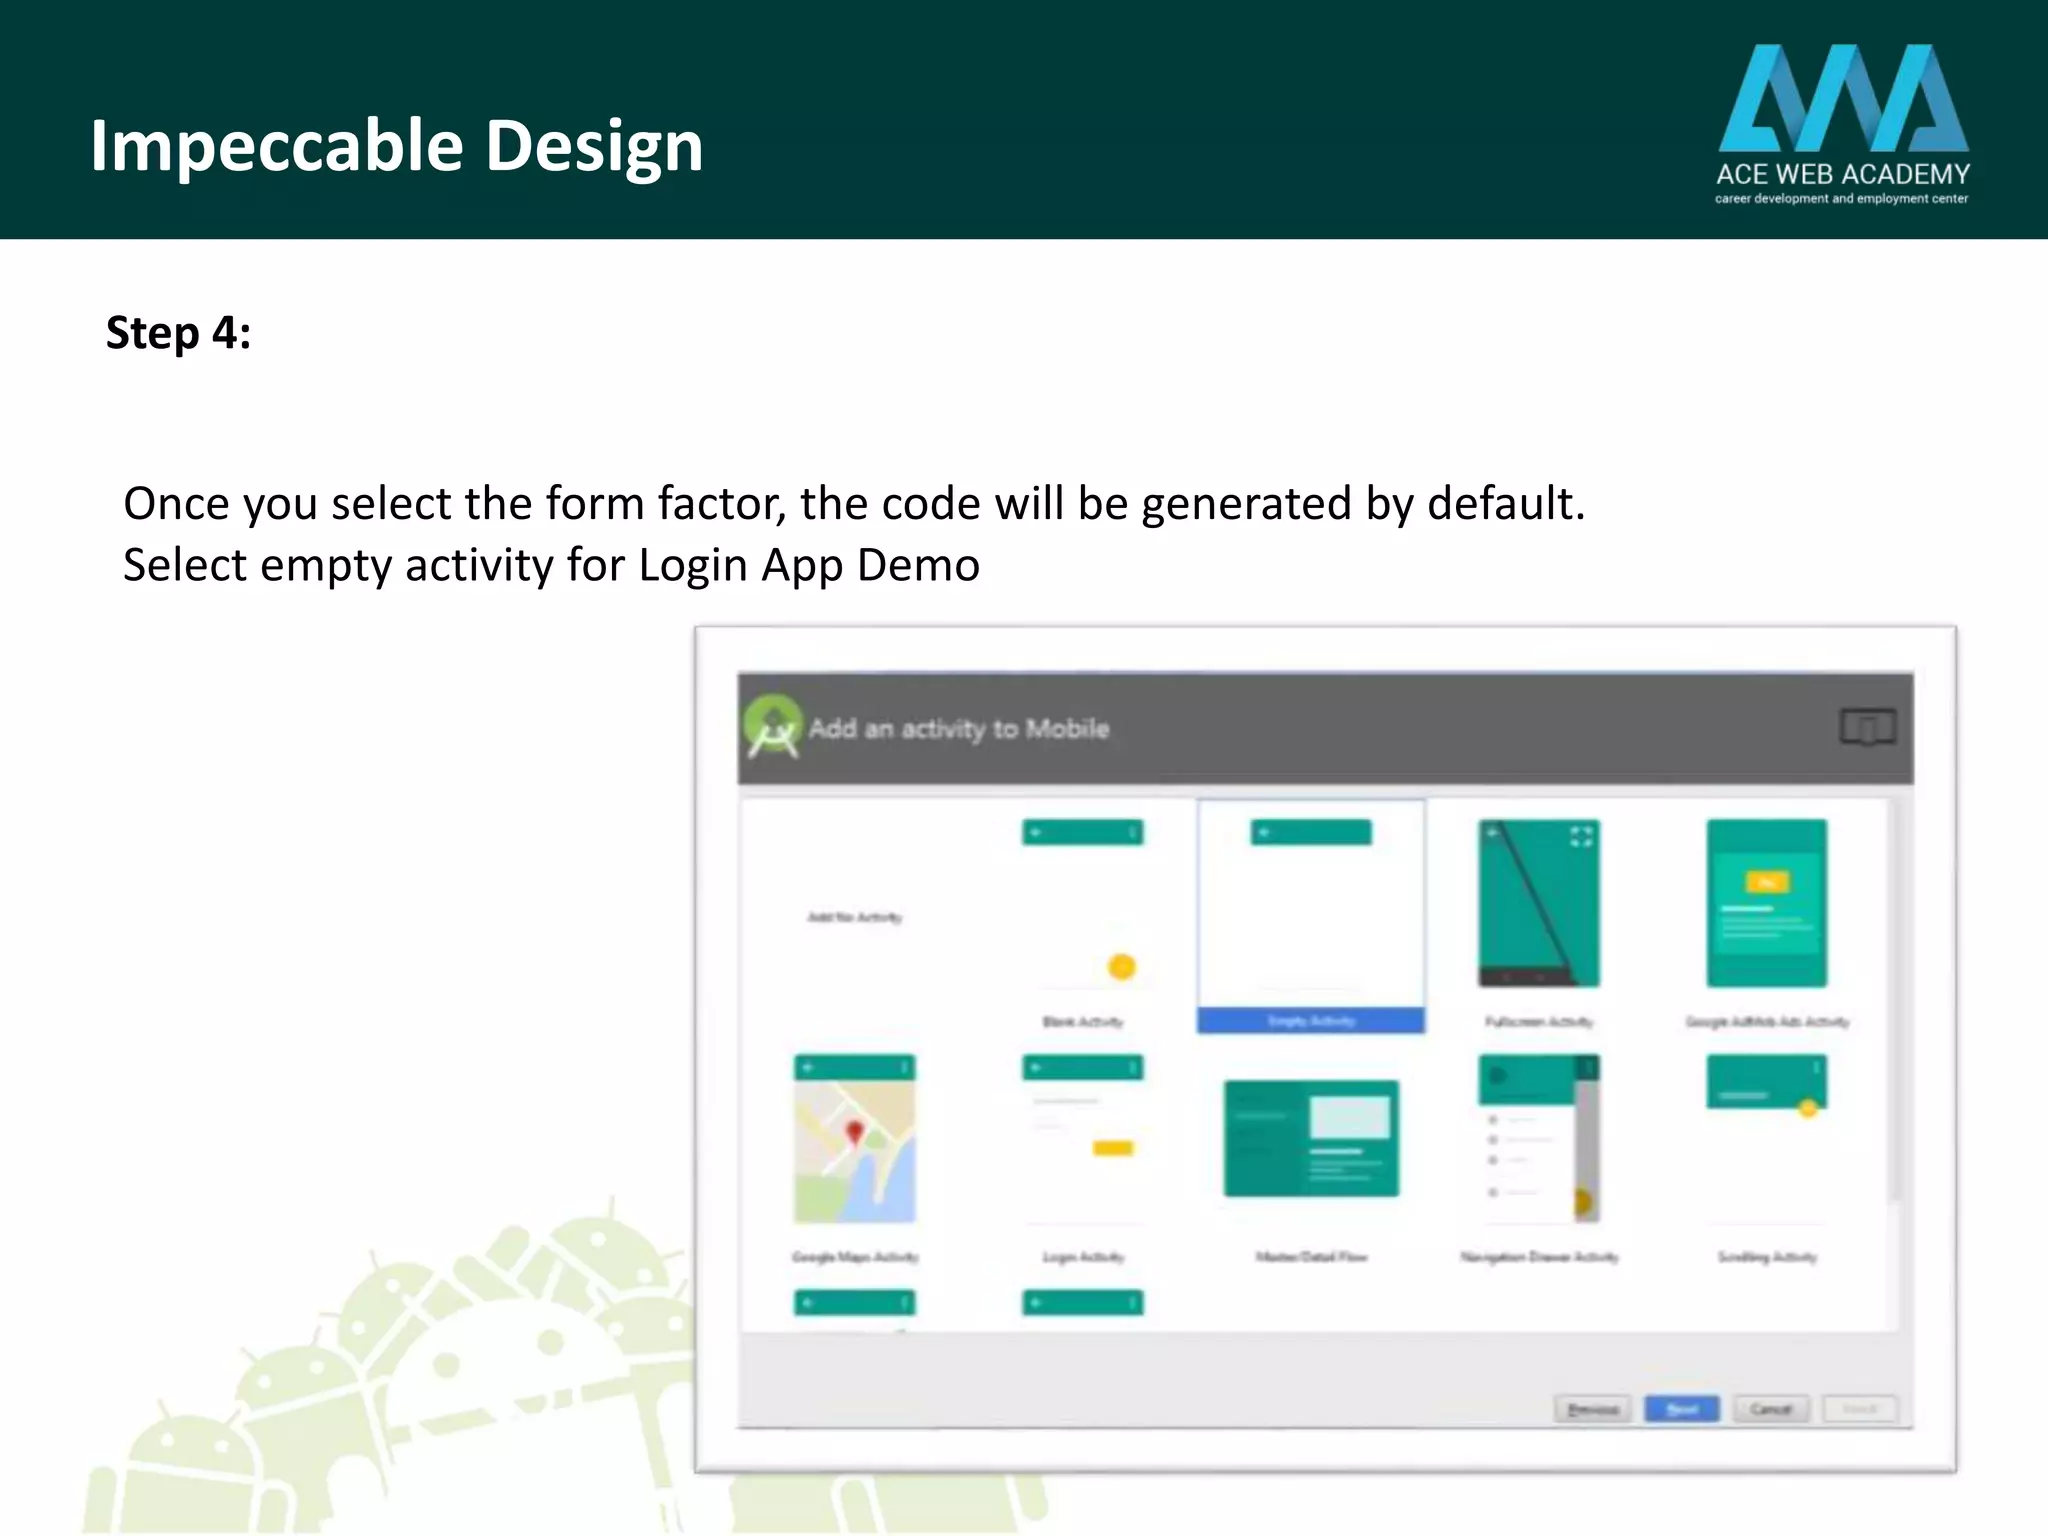The width and height of the screenshot is (2048, 1536).
Task: Choose the Empty Activity template
Action: point(1310,910)
